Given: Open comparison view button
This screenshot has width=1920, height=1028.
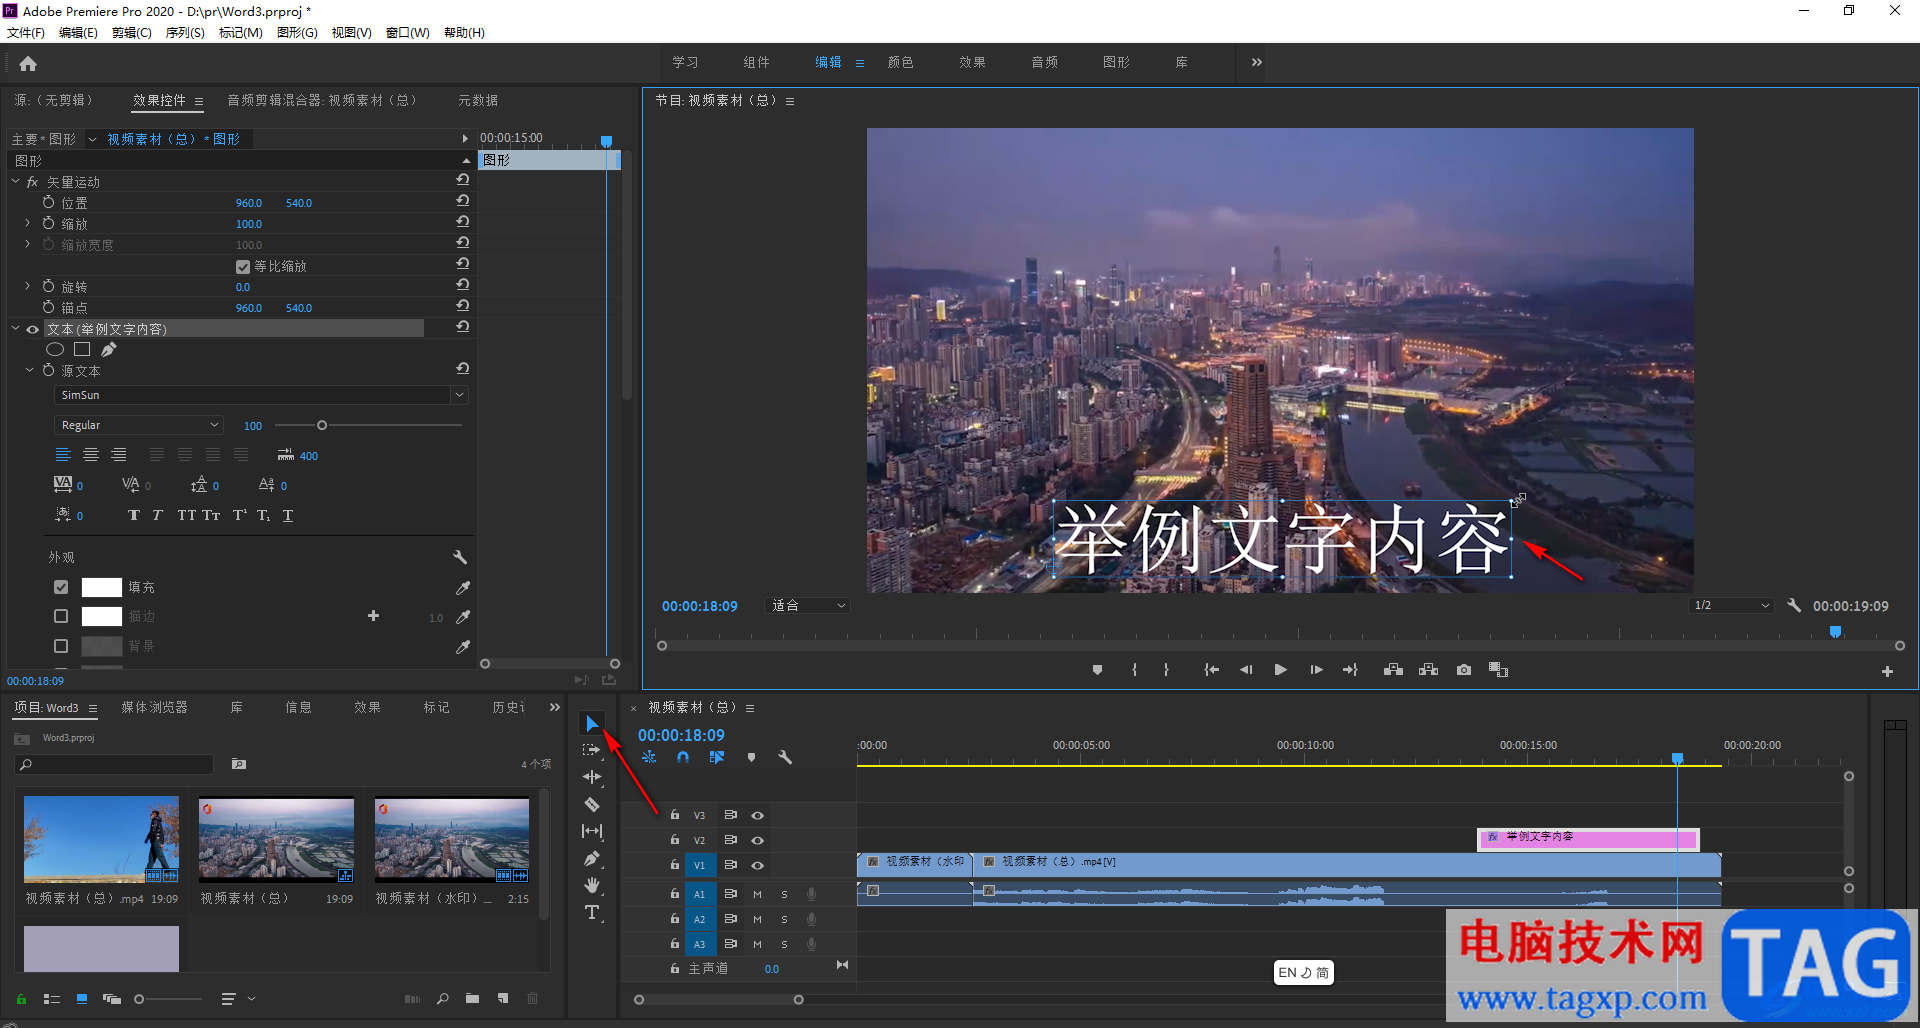Looking at the screenshot, I should (x=1498, y=670).
